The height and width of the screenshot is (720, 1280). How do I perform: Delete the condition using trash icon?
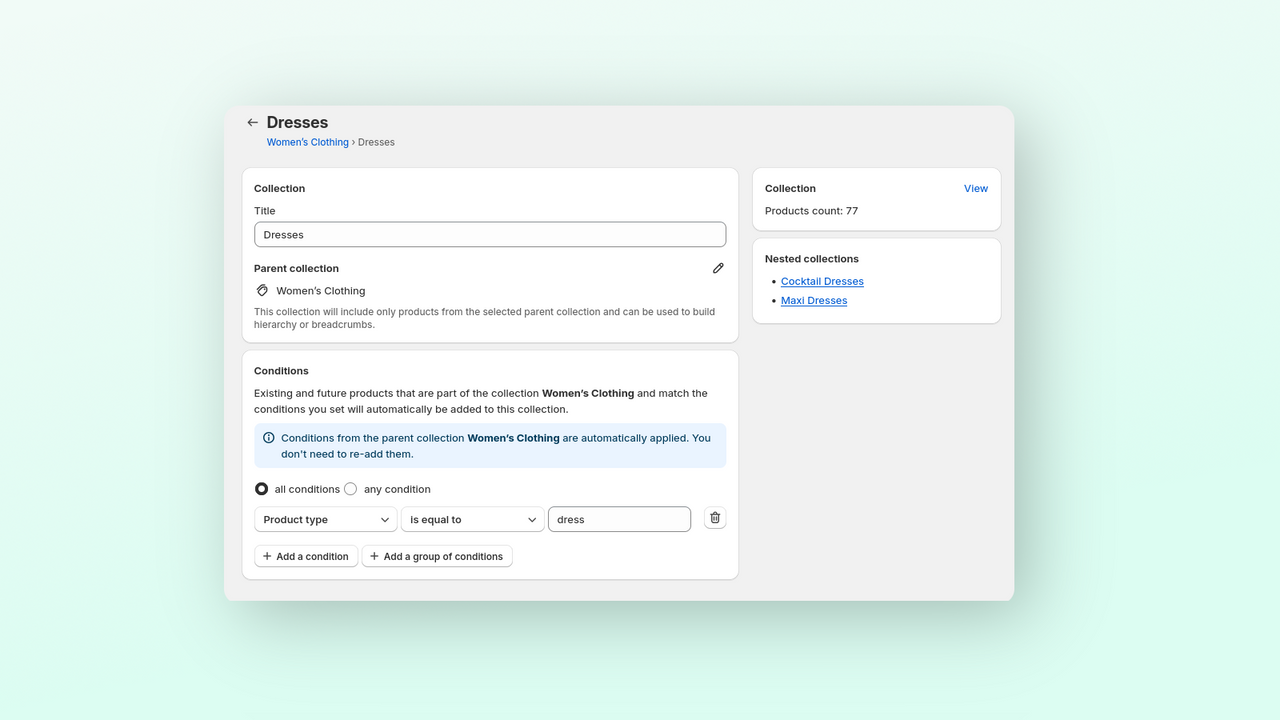(715, 518)
